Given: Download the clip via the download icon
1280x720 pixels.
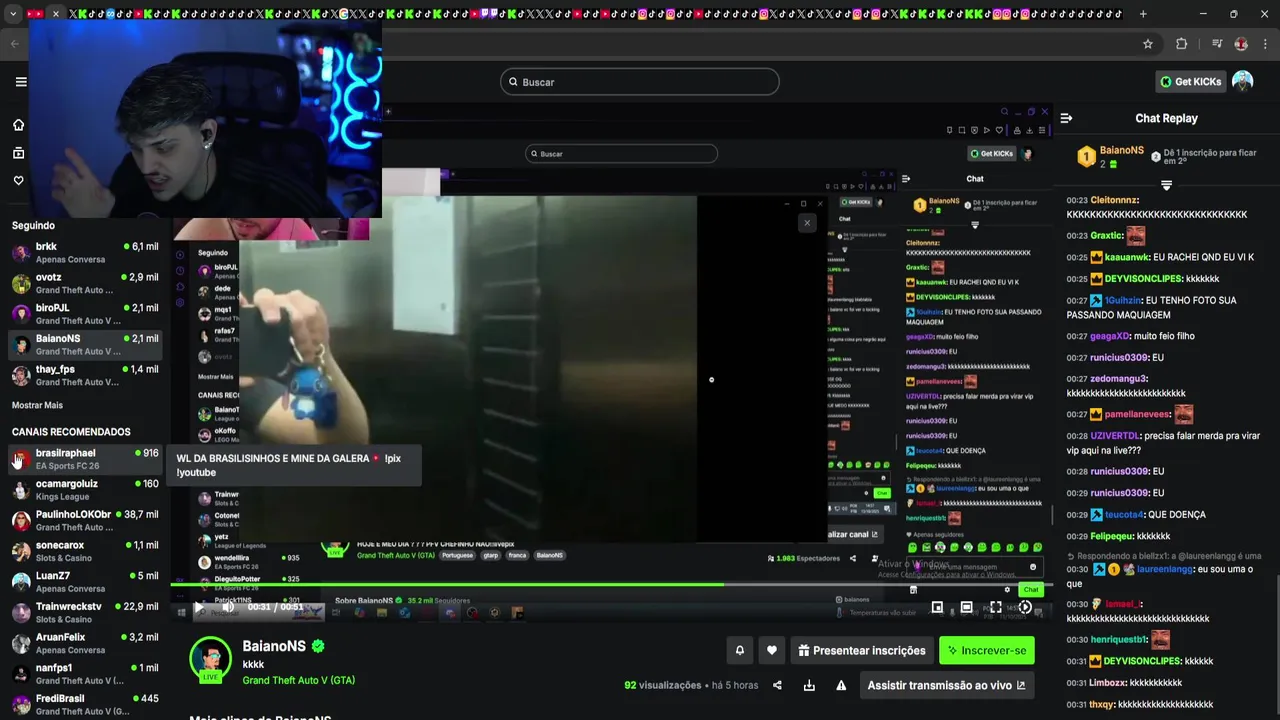Looking at the screenshot, I should click(809, 685).
